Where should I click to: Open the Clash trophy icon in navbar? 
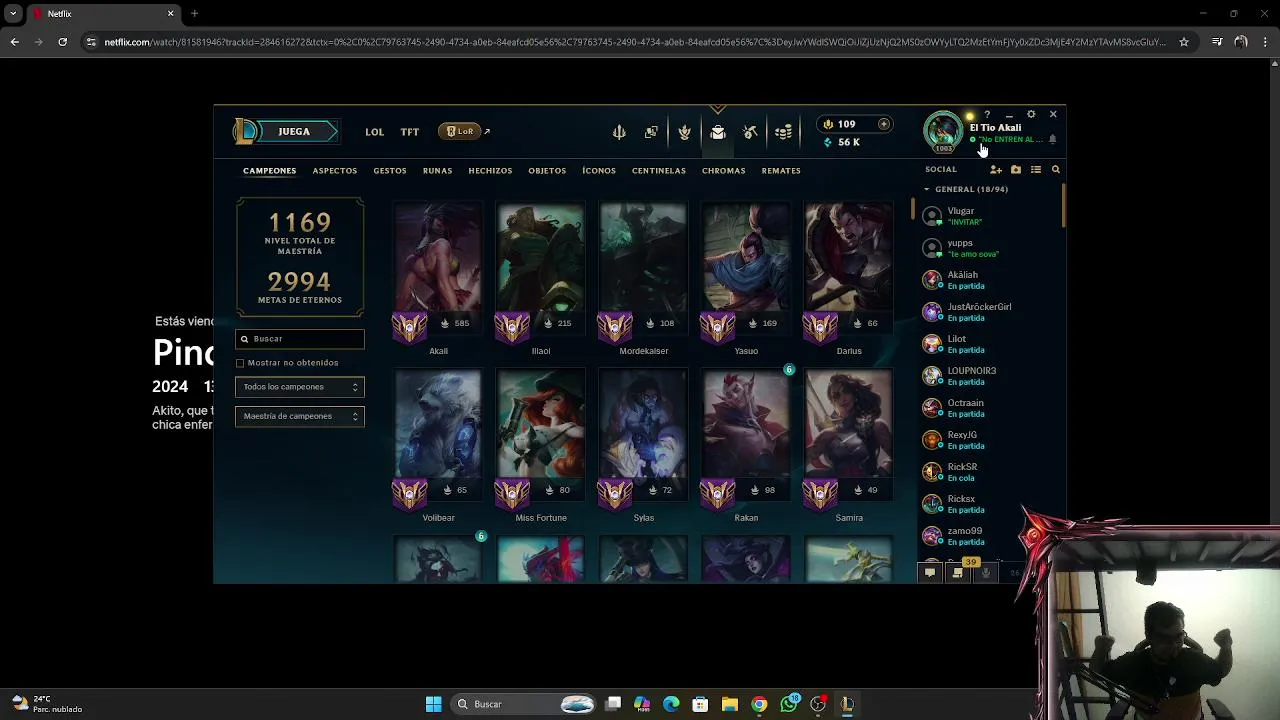(x=684, y=132)
